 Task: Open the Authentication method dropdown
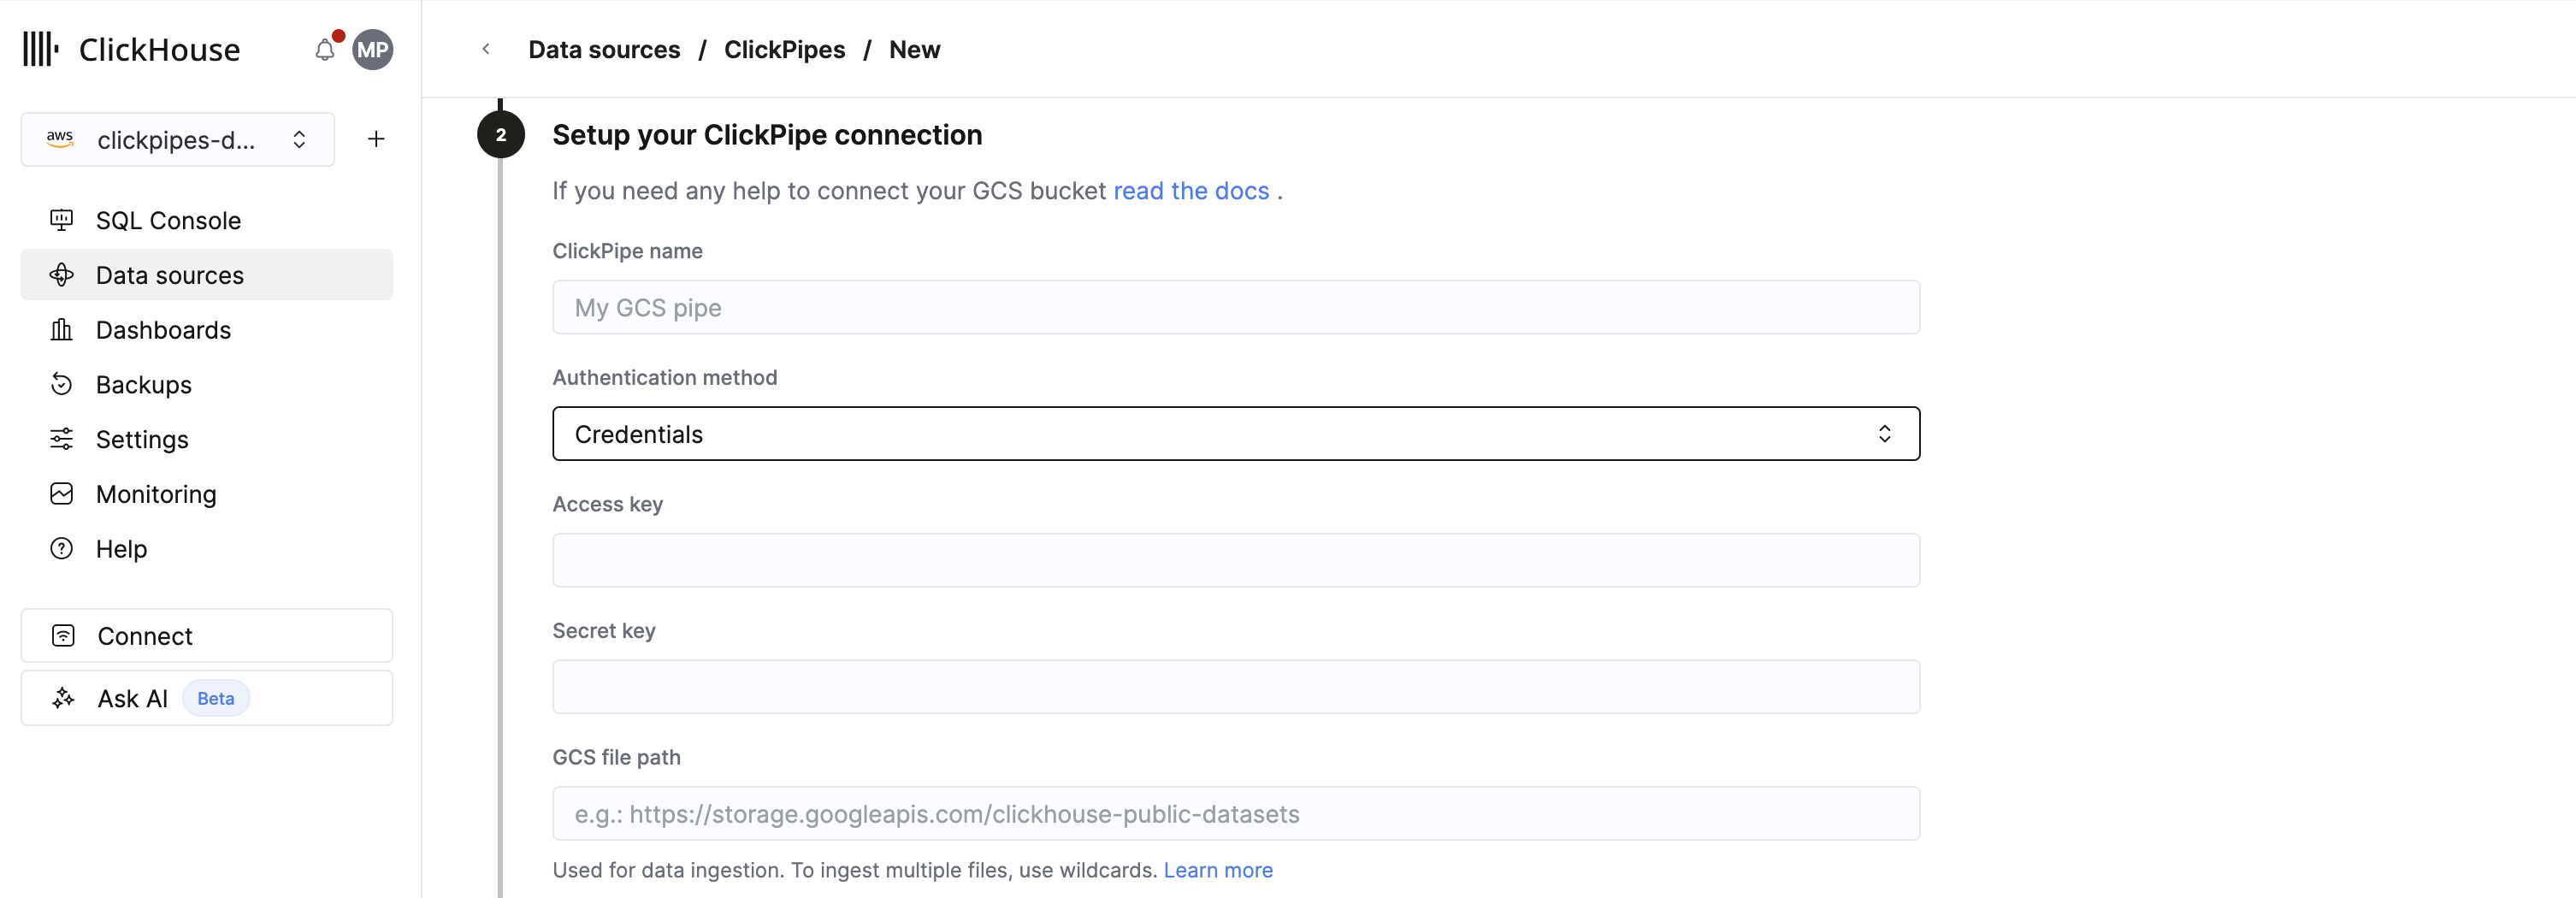pos(1235,434)
